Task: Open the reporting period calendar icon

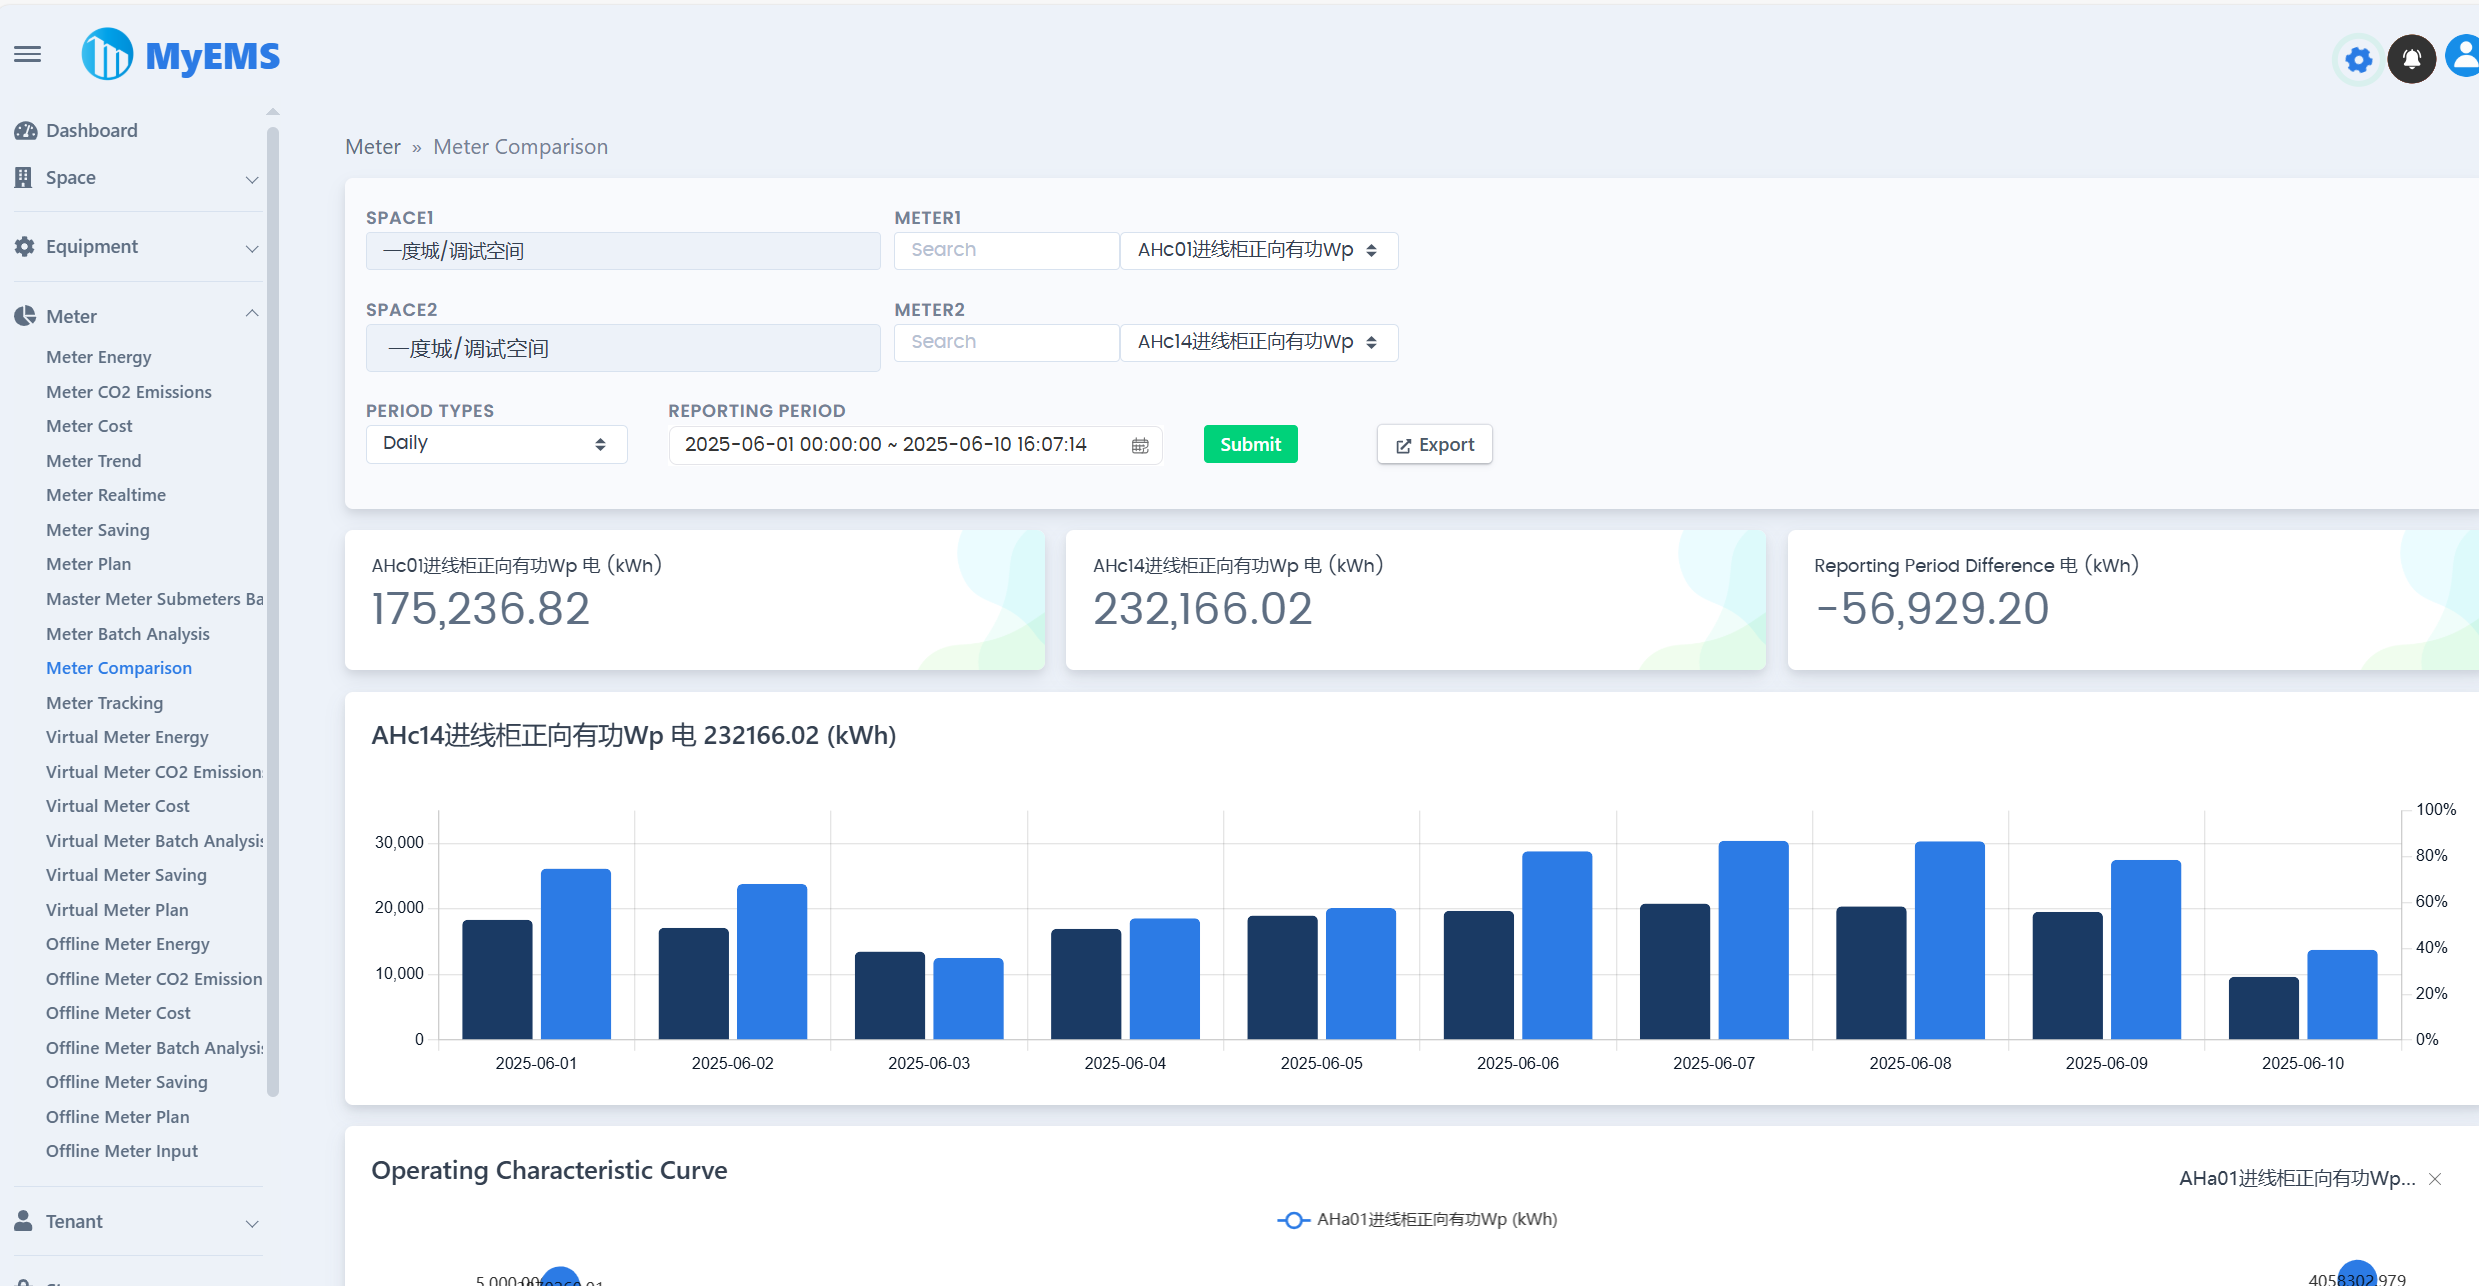Action: pos(1140,445)
